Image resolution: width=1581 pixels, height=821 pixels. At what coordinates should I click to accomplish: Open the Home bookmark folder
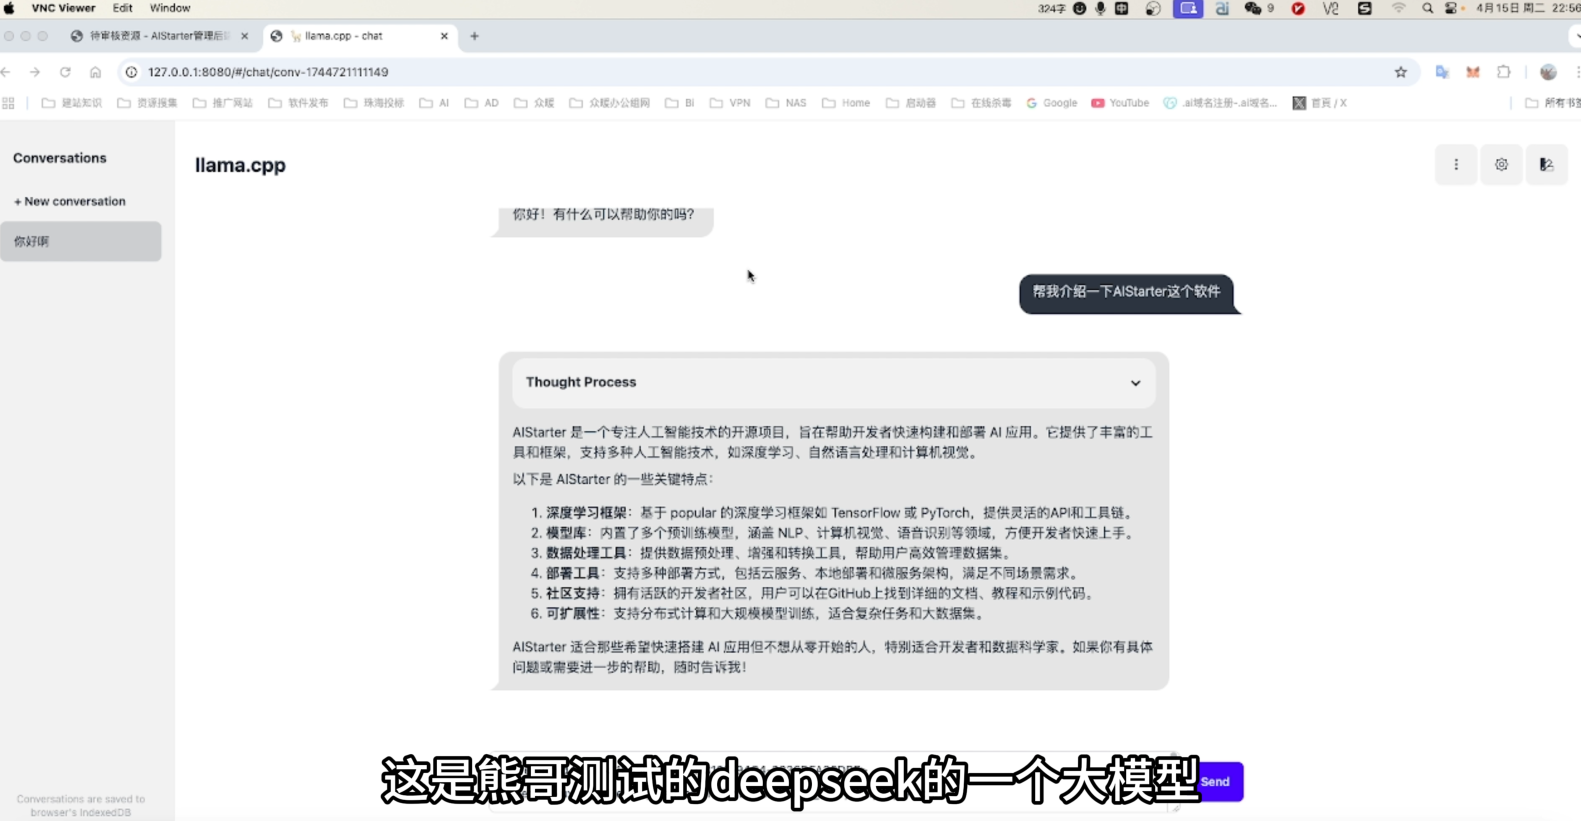pos(846,103)
